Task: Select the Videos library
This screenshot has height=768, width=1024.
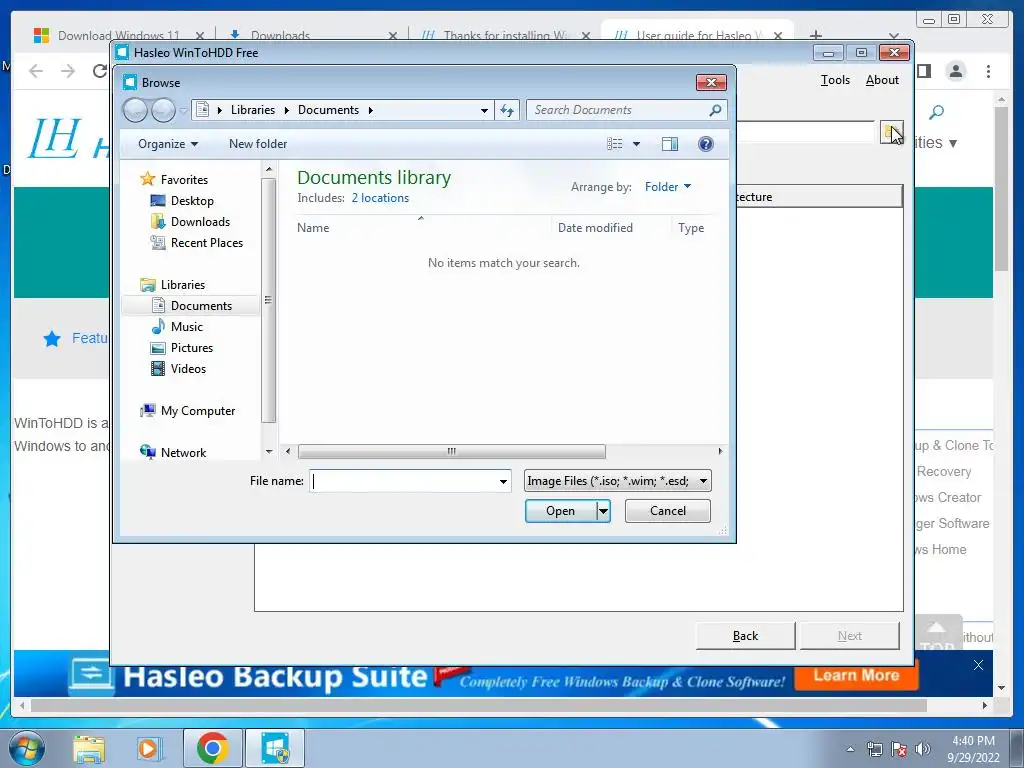Action: click(188, 368)
